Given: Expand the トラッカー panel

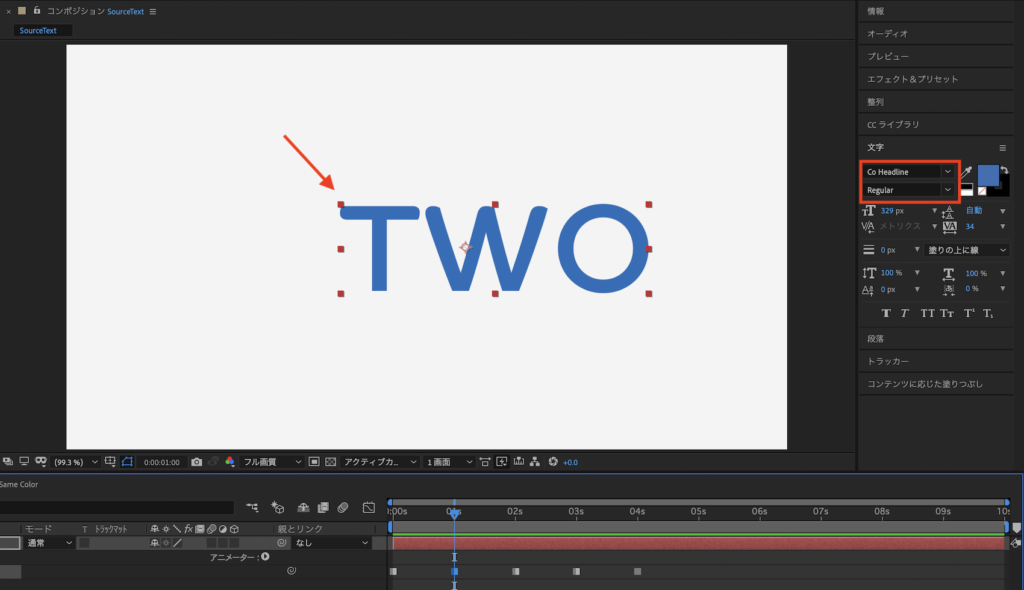Looking at the screenshot, I should coord(936,361).
